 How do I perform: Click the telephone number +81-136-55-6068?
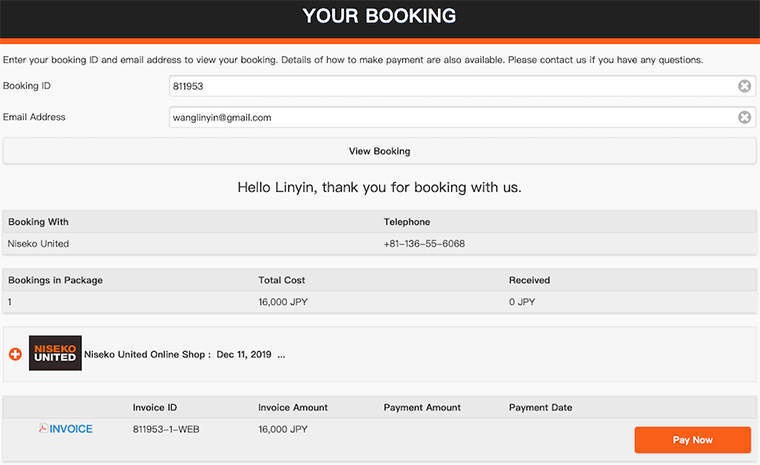(424, 244)
